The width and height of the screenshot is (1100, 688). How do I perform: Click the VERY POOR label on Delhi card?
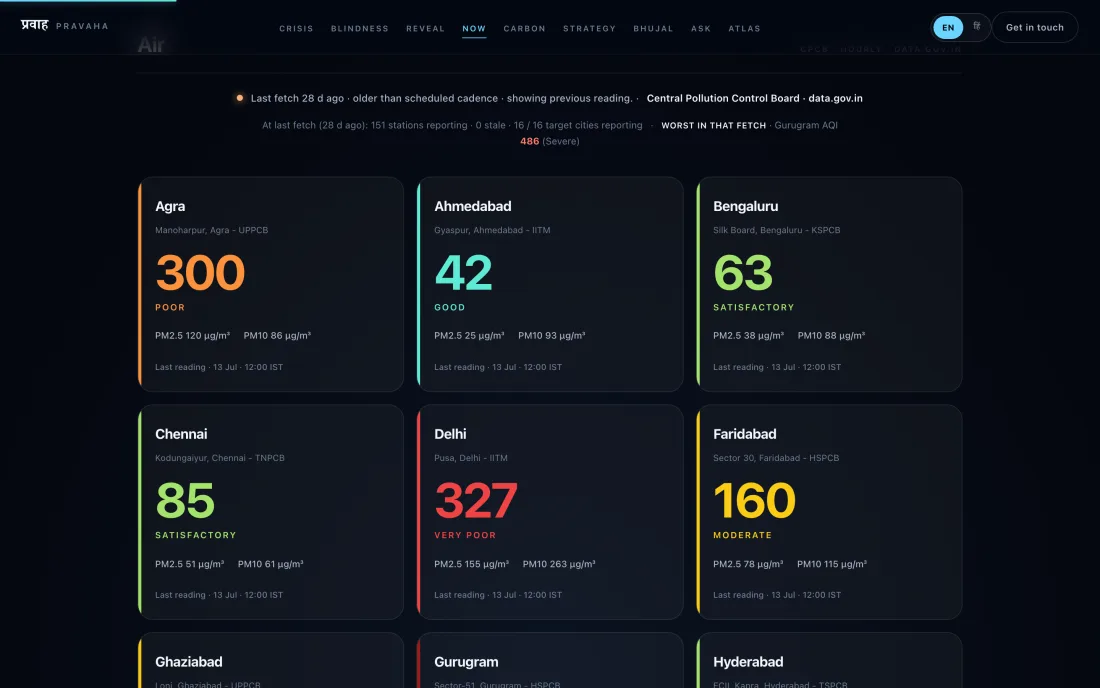[465, 535]
